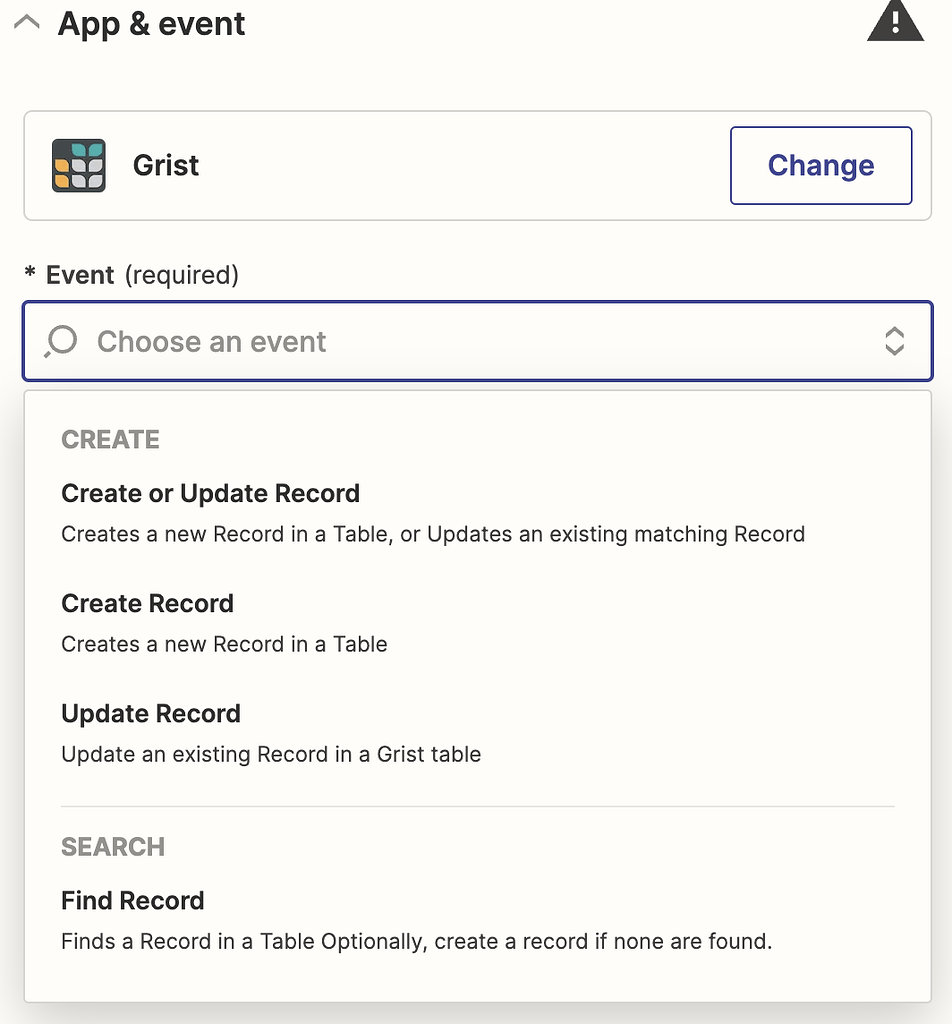Click the Create or Update Record description text

[433, 534]
